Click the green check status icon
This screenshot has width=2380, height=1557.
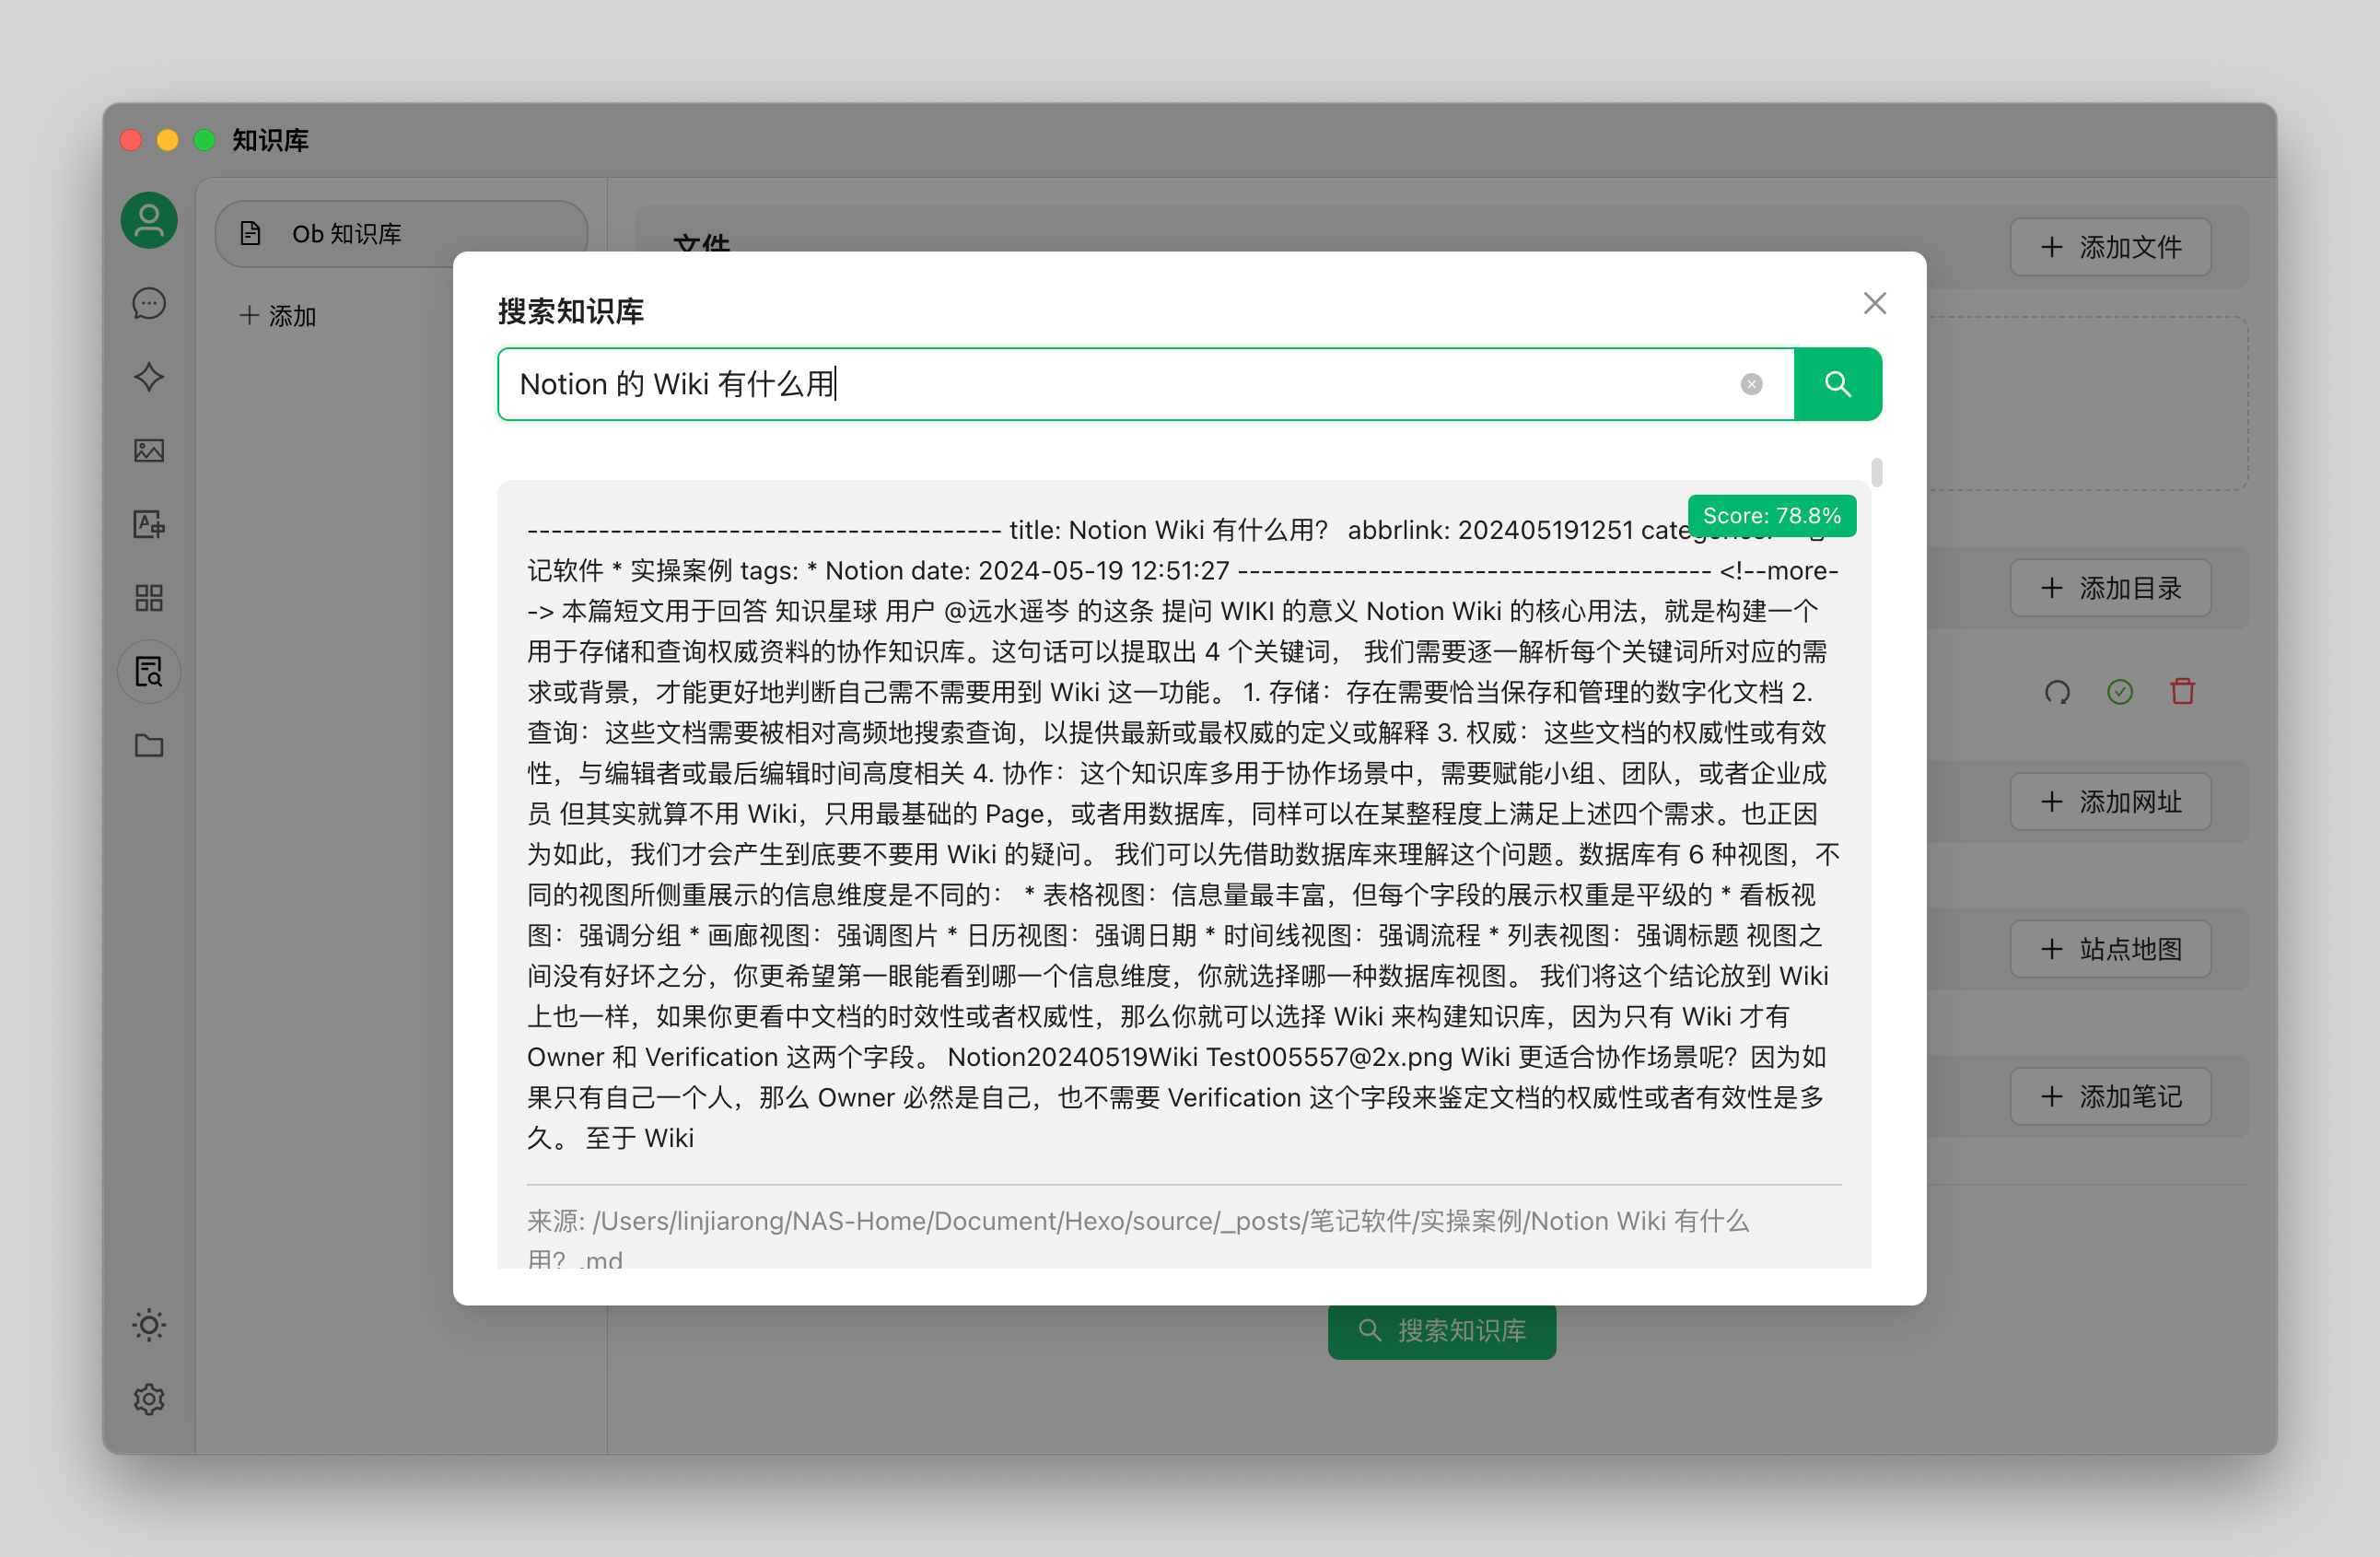[x=2120, y=692]
